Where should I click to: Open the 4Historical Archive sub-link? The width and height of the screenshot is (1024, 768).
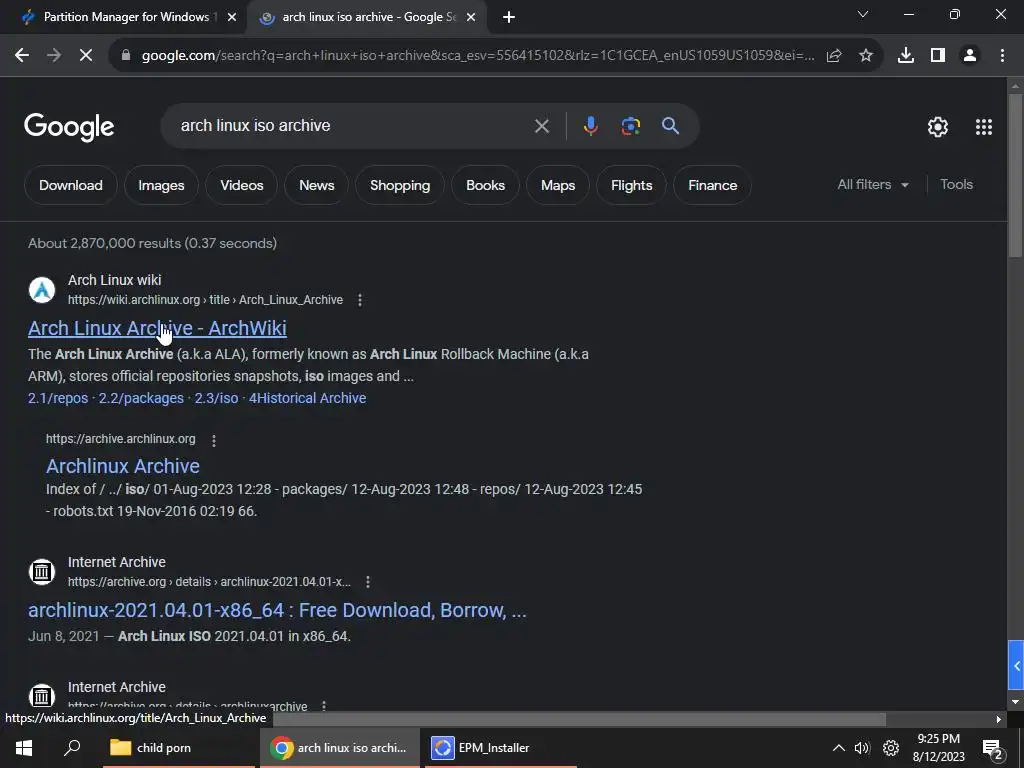point(307,398)
